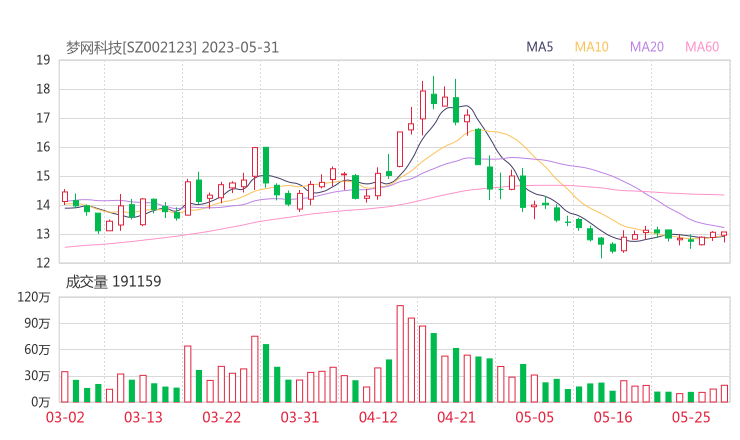This screenshot has height=440, width=740.
Task: Click the price axis value 19
Action: pyautogui.click(x=43, y=60)
